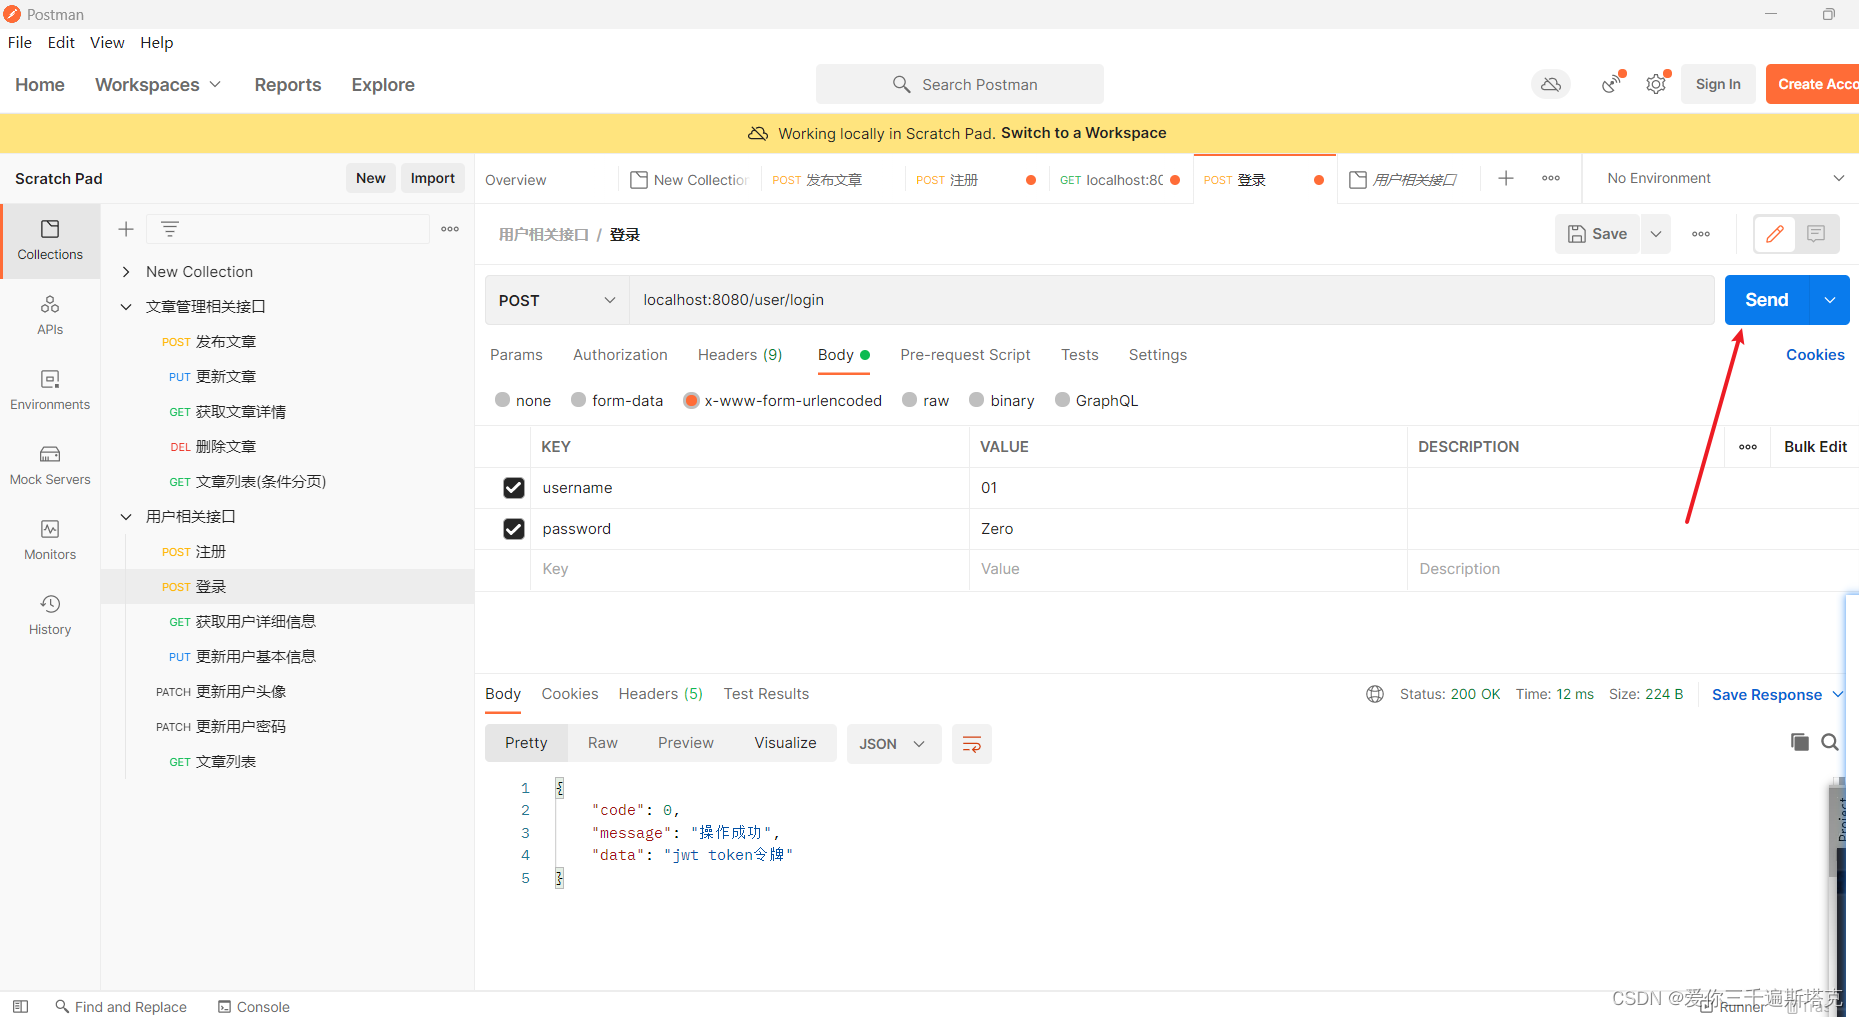Uncheck the password parameter checkbox
Image resolution: width=1859 pixels, height=1017 pixels.
[x=514, y=528]
